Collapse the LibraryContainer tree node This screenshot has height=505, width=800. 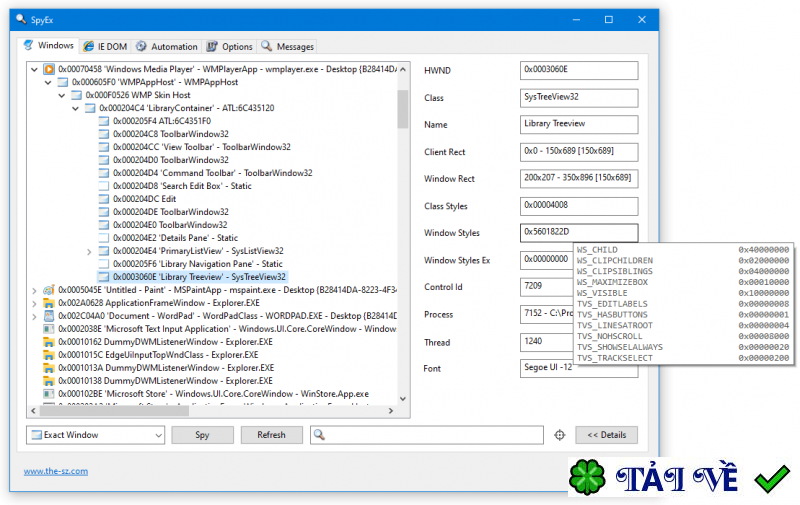(76, 108)
